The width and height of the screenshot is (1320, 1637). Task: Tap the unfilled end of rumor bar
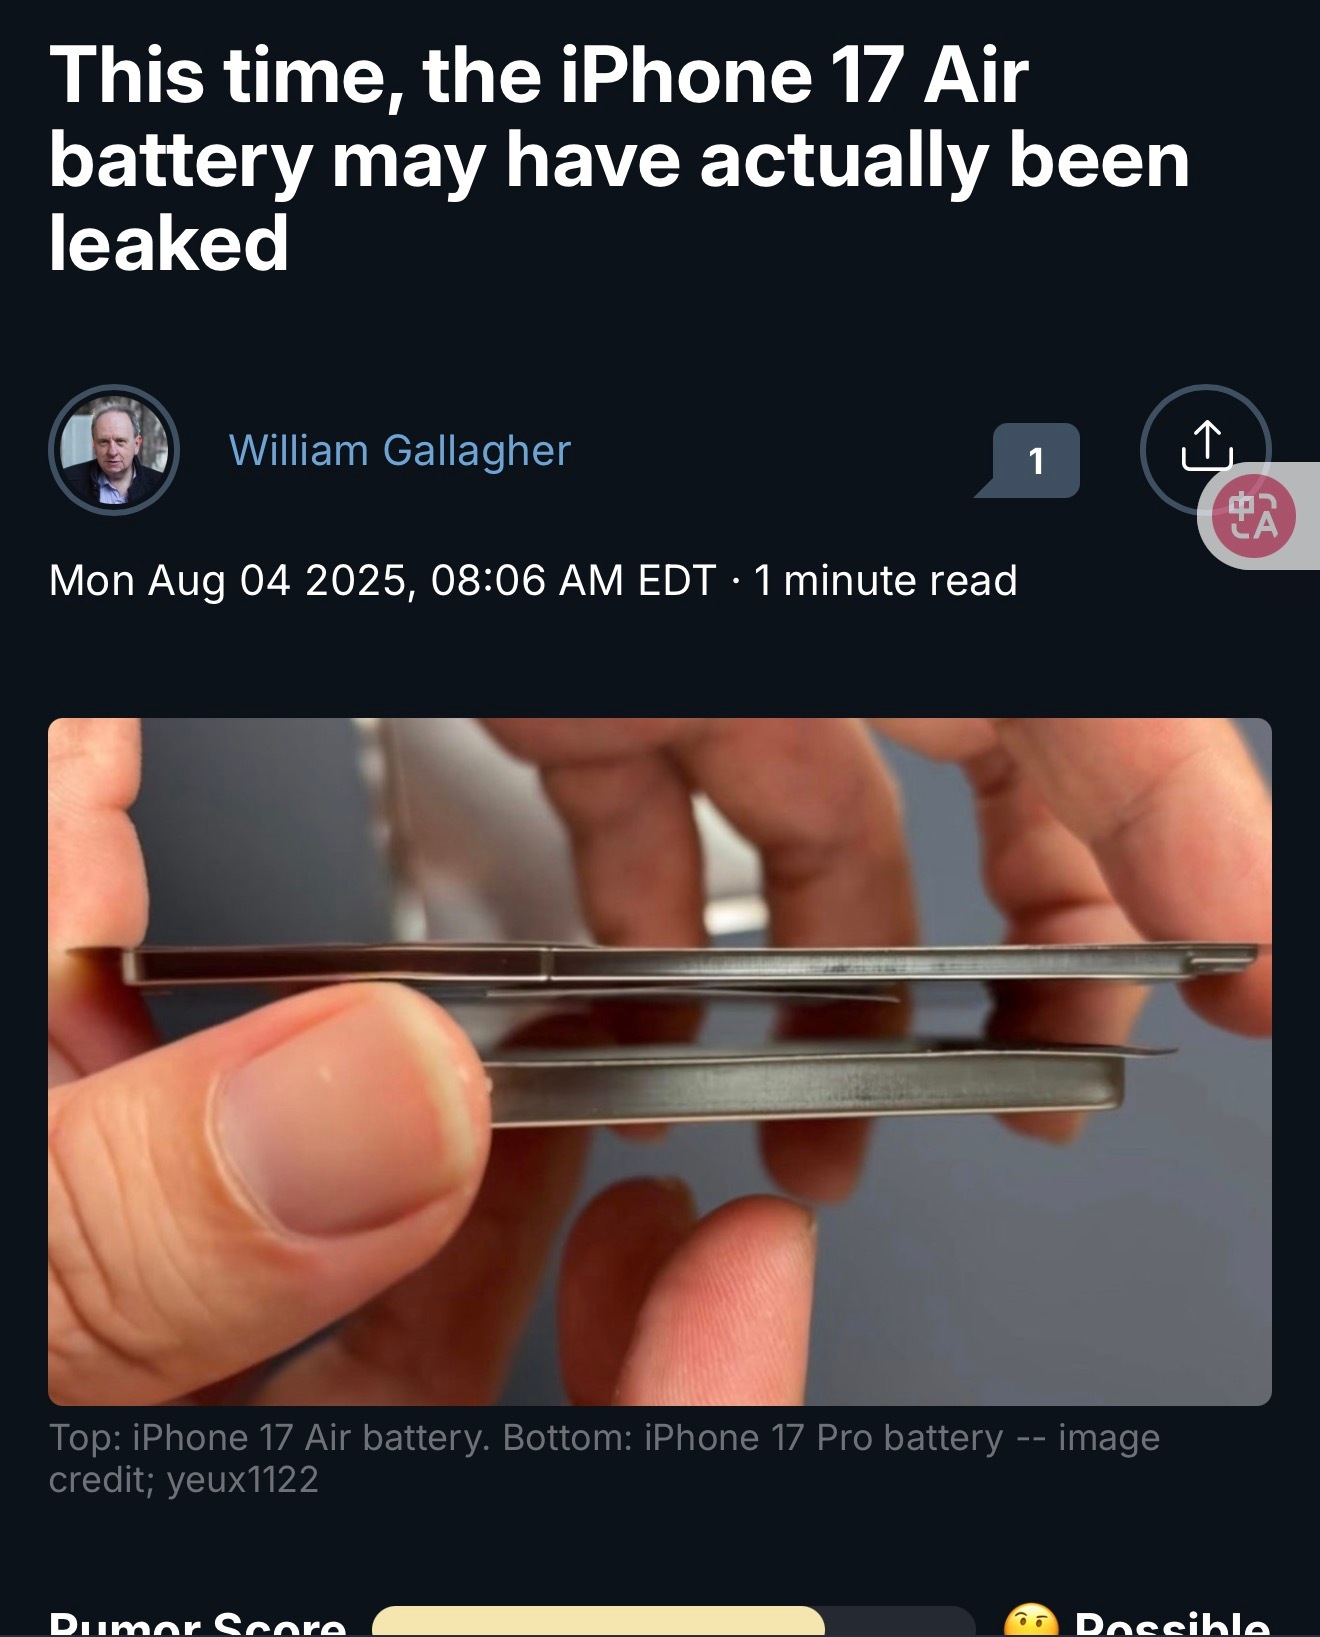(900, 1621)
